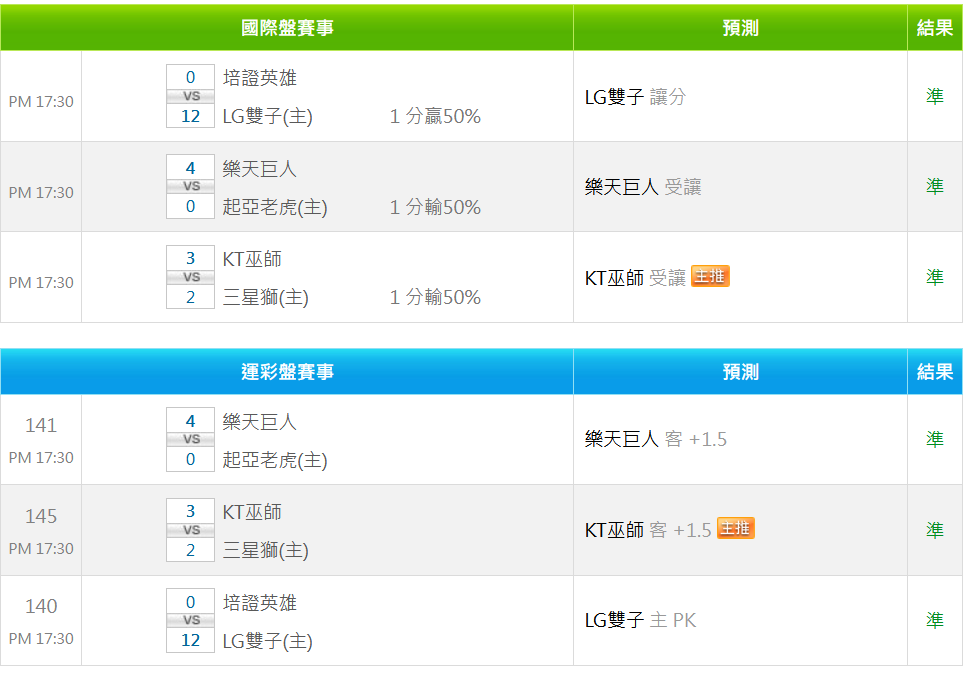968x676 pixels.
Task: Click the 1分贏50% odds text
Action: coord(435,117)
